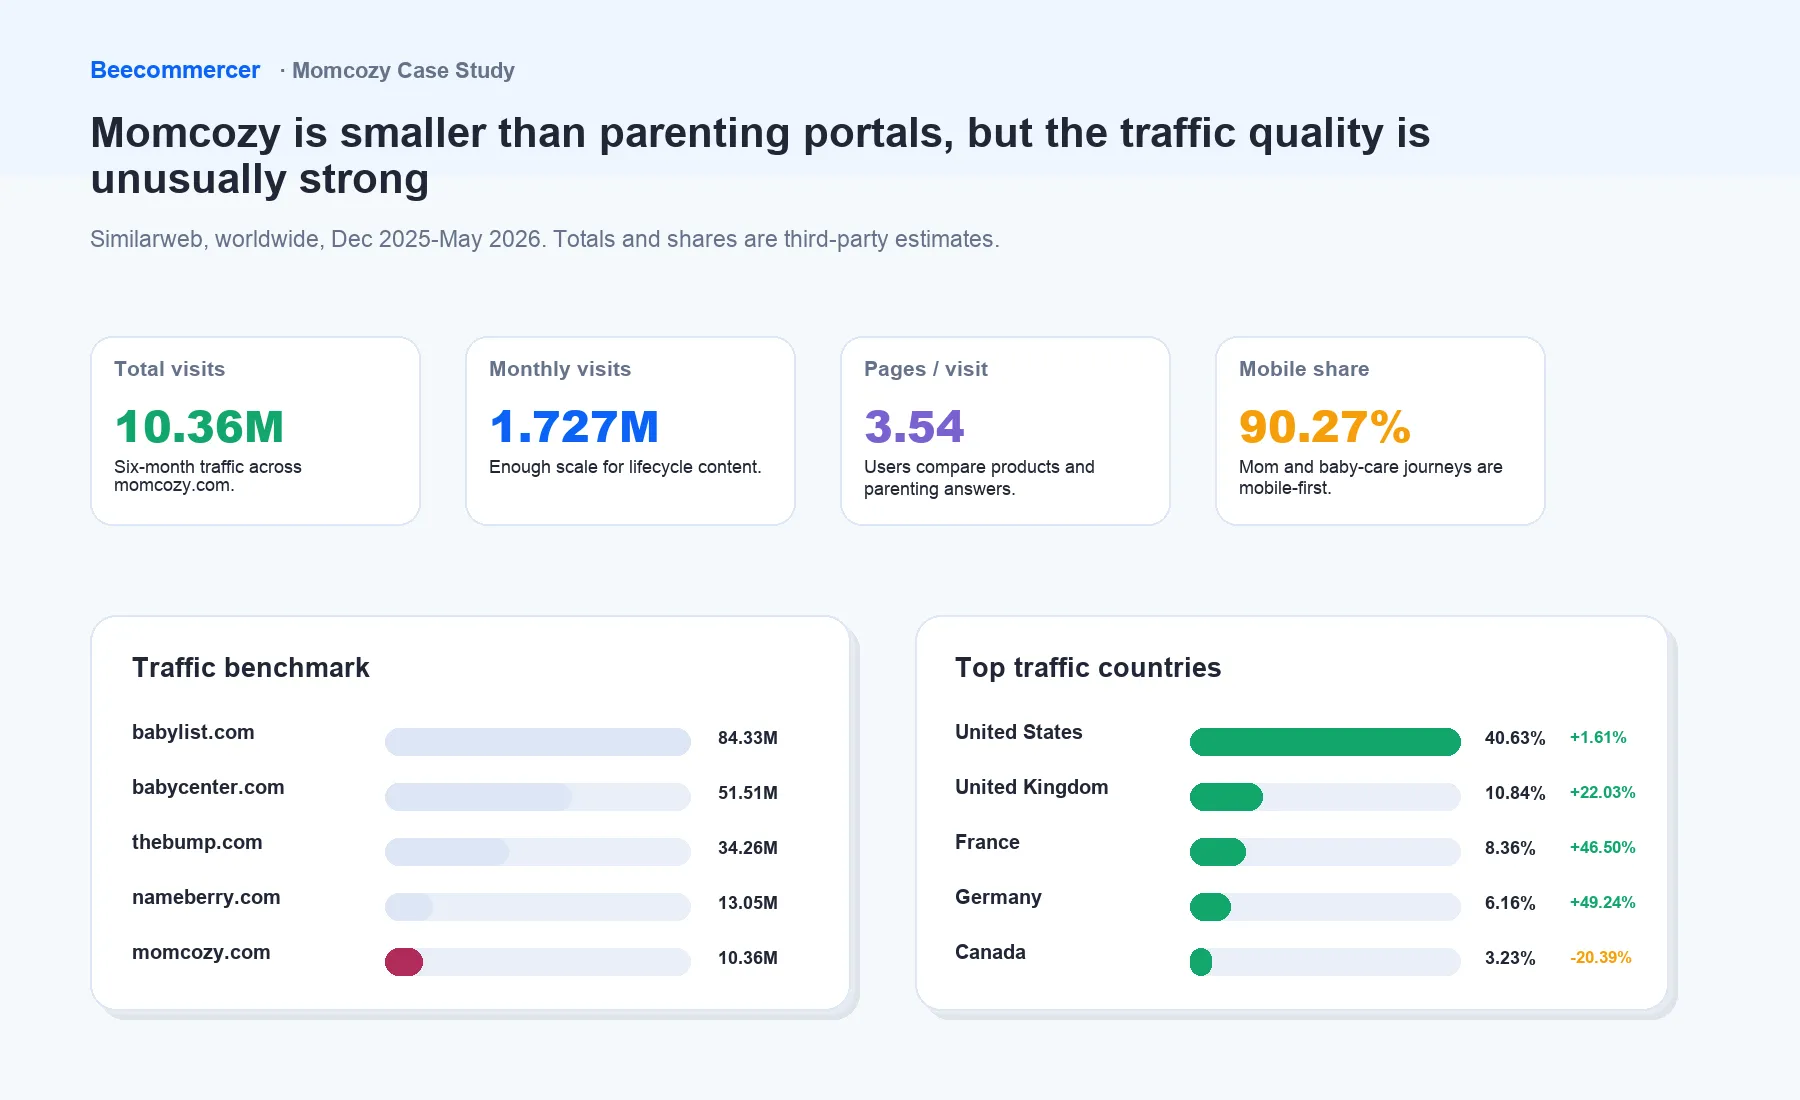Click the momcozy.com red traffic bar
The width and height of the screenshot is (1800, 1100).
404,962
